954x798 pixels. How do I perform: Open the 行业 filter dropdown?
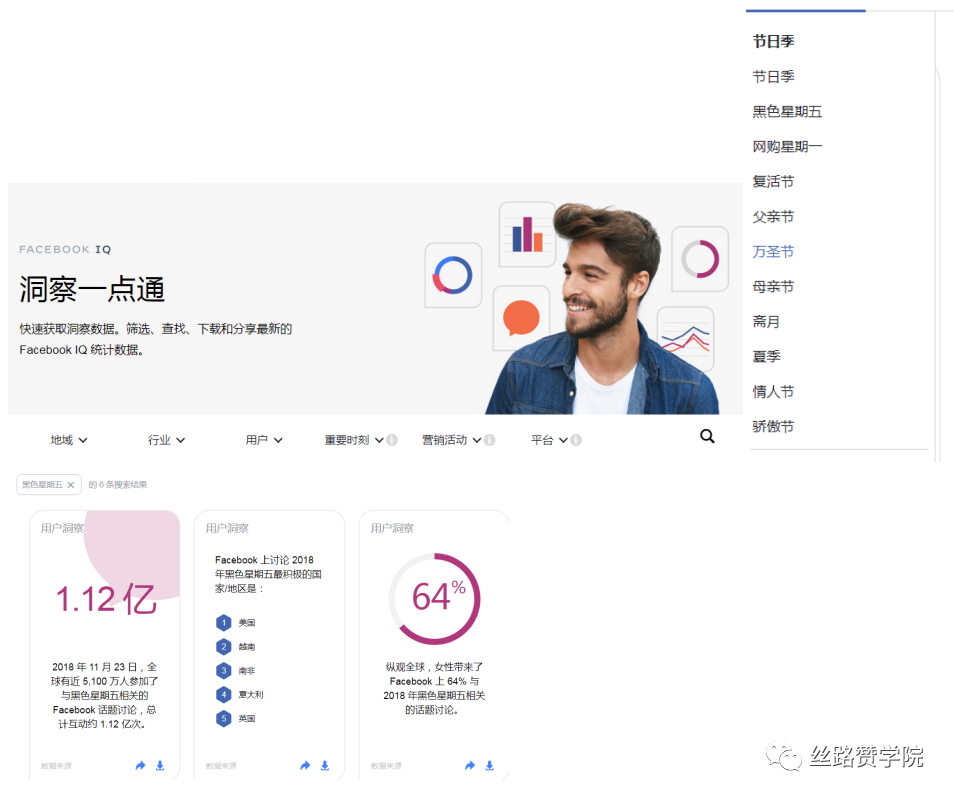point(167,440)
